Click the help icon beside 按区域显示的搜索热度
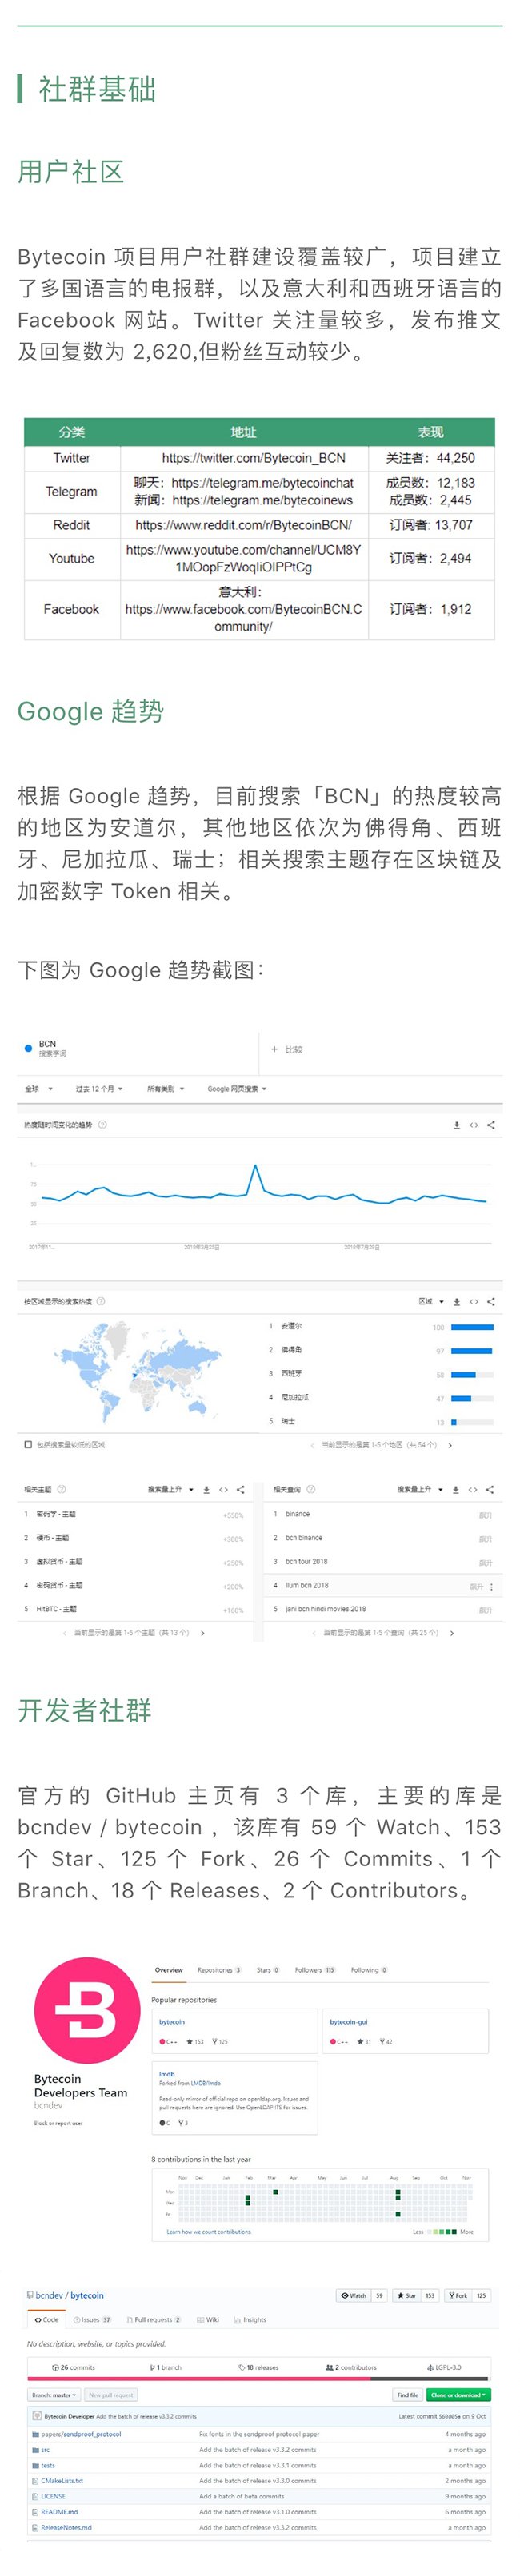Screen dimensions: 520x2576 pyautogui.click(x=100, y=1301)
